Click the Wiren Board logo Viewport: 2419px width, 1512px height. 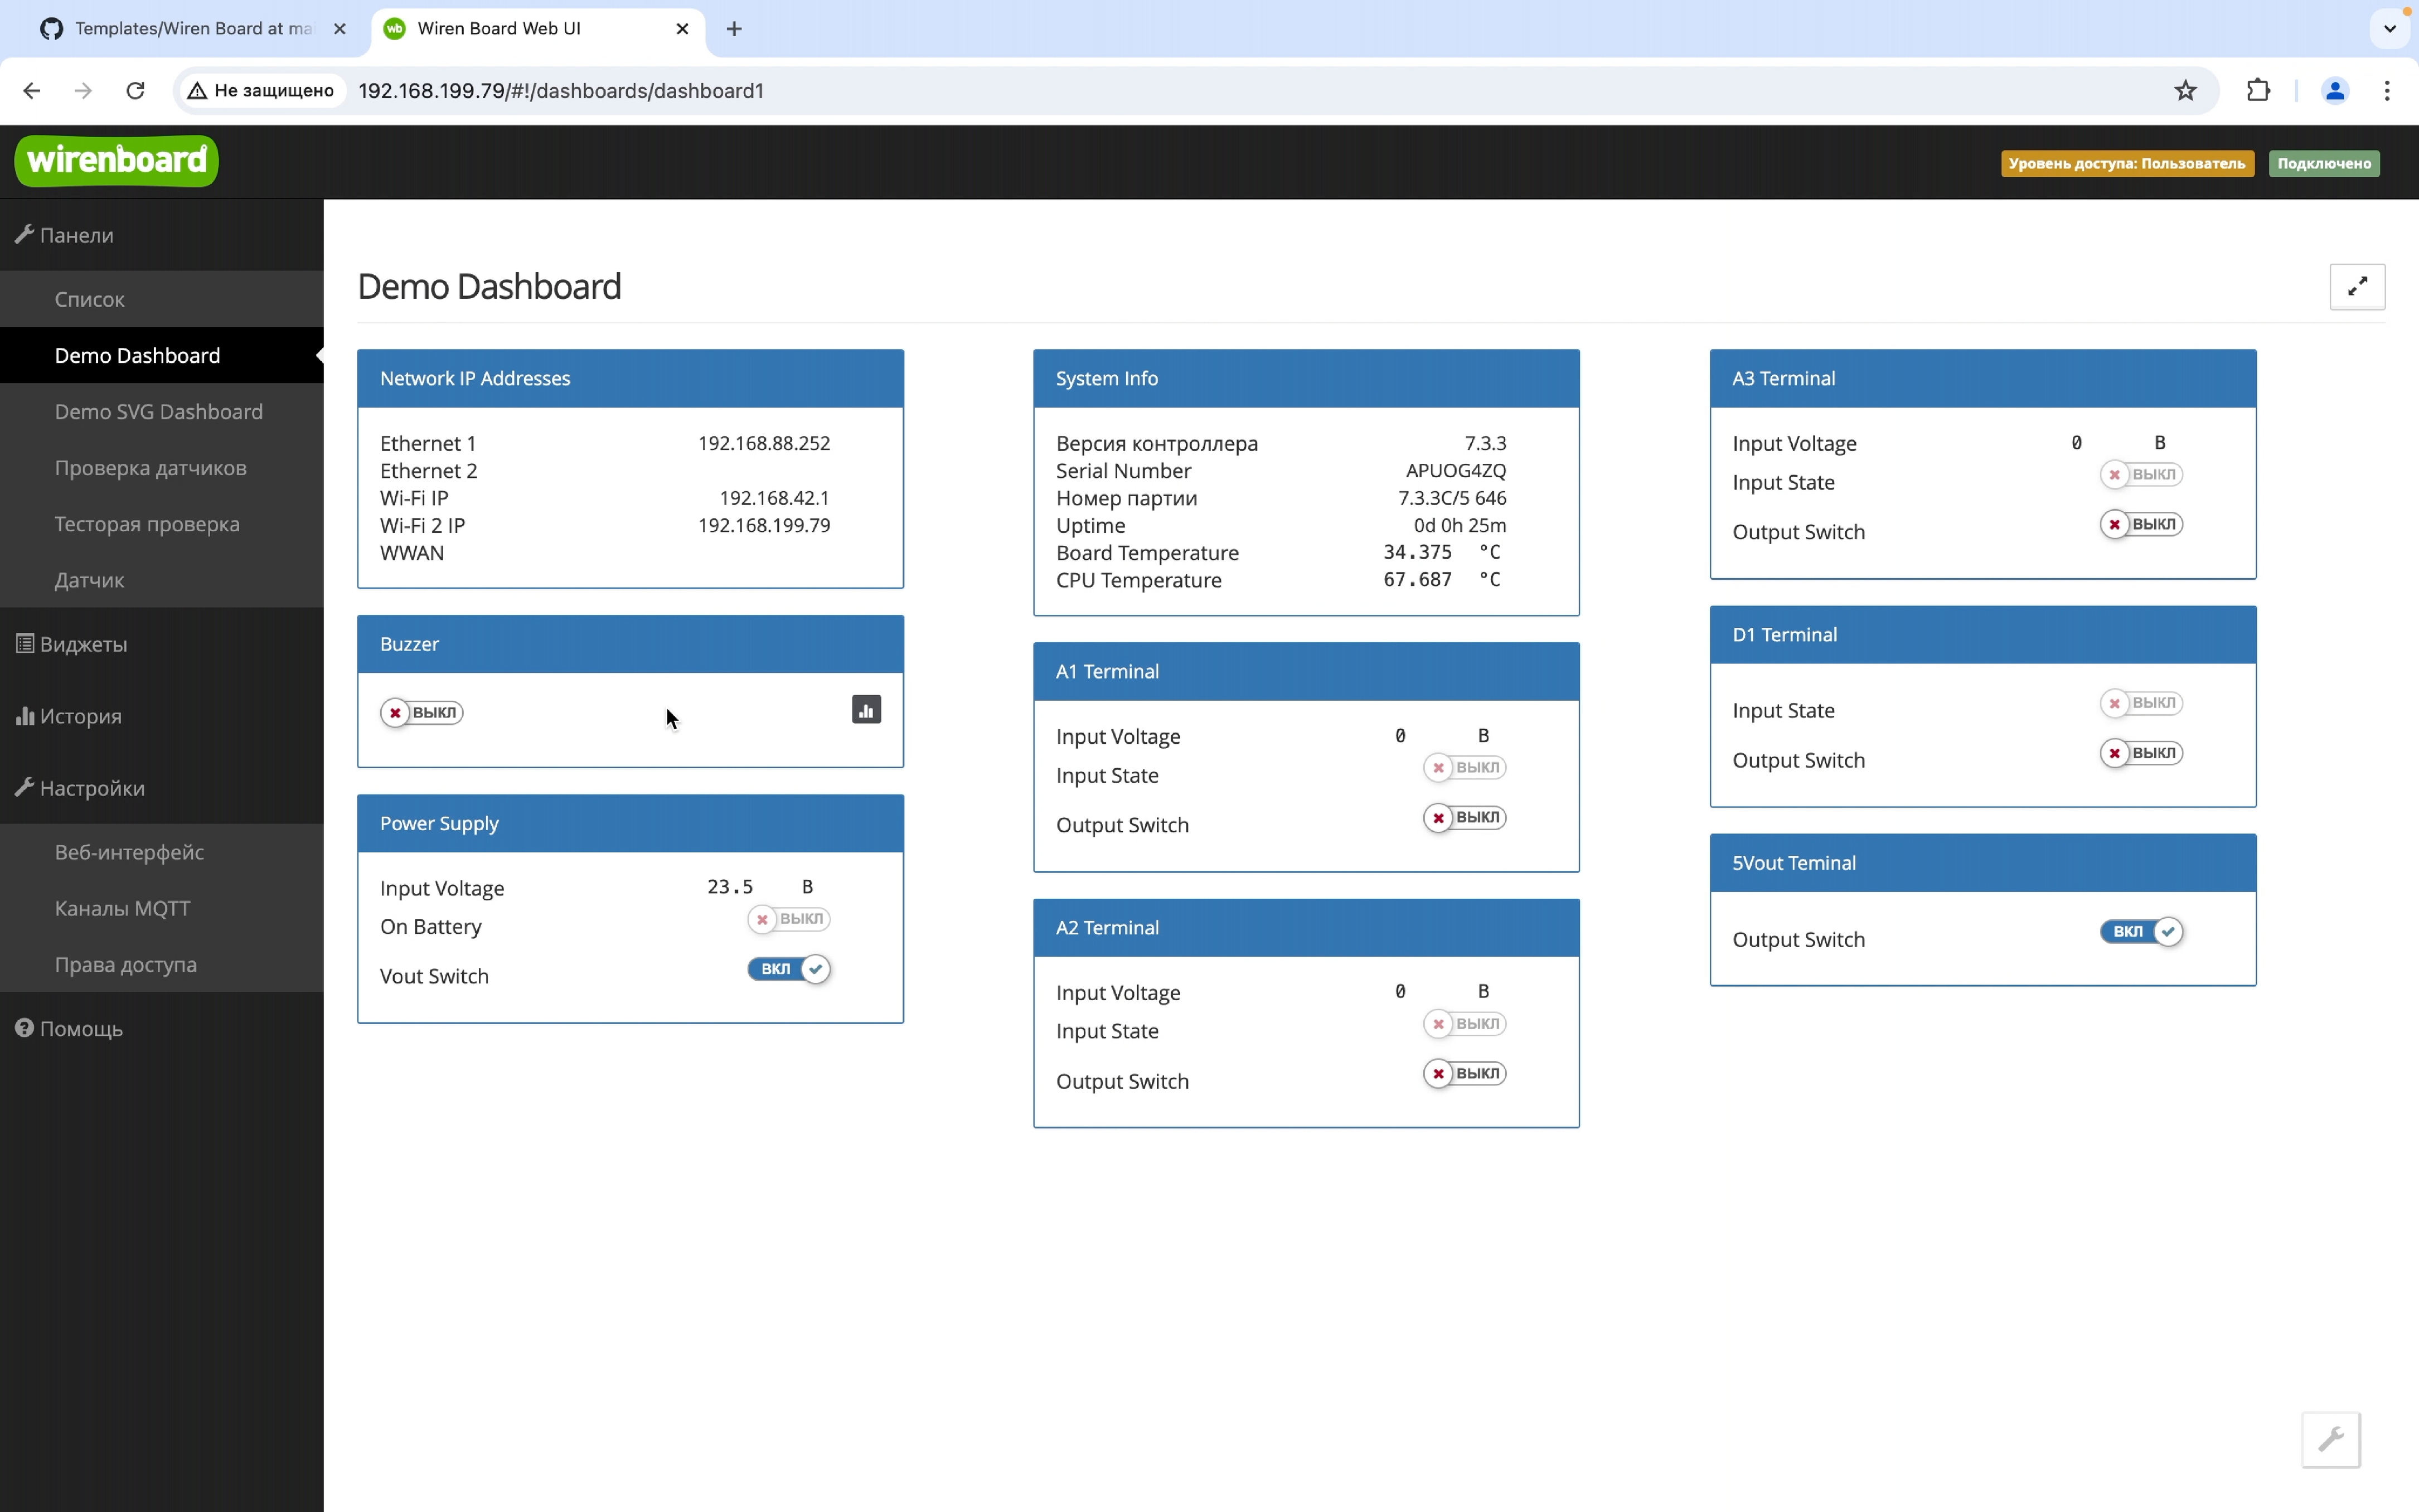point(117,161)
